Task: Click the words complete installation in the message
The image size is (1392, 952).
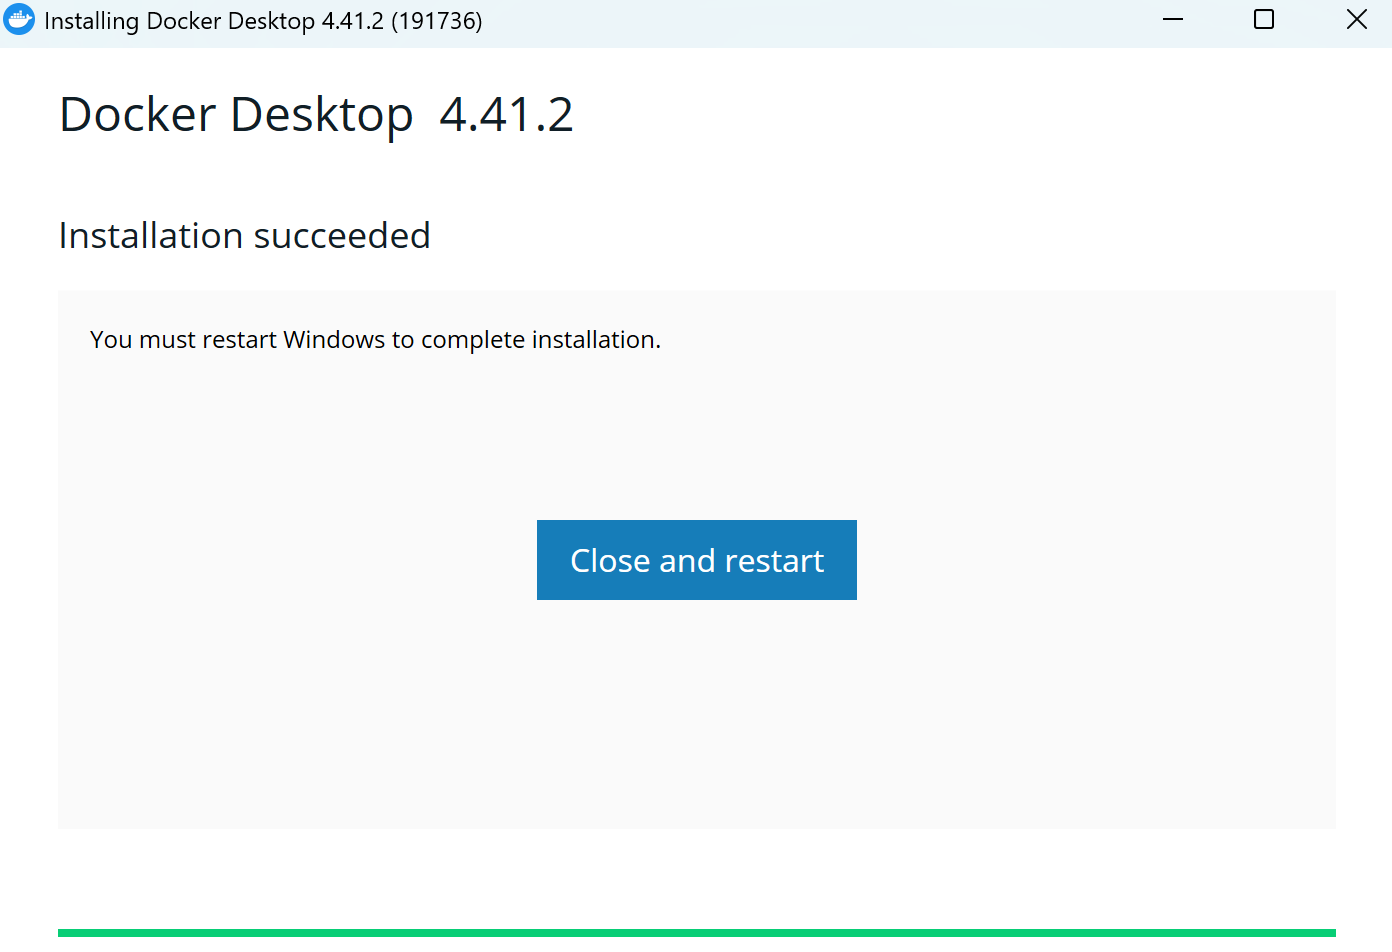Action: coord(540,340)
